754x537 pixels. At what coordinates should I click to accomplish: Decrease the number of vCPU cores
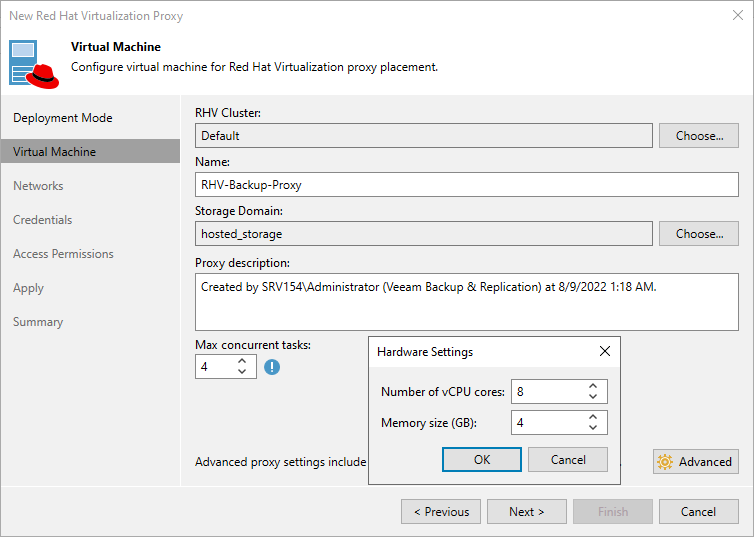593,397
